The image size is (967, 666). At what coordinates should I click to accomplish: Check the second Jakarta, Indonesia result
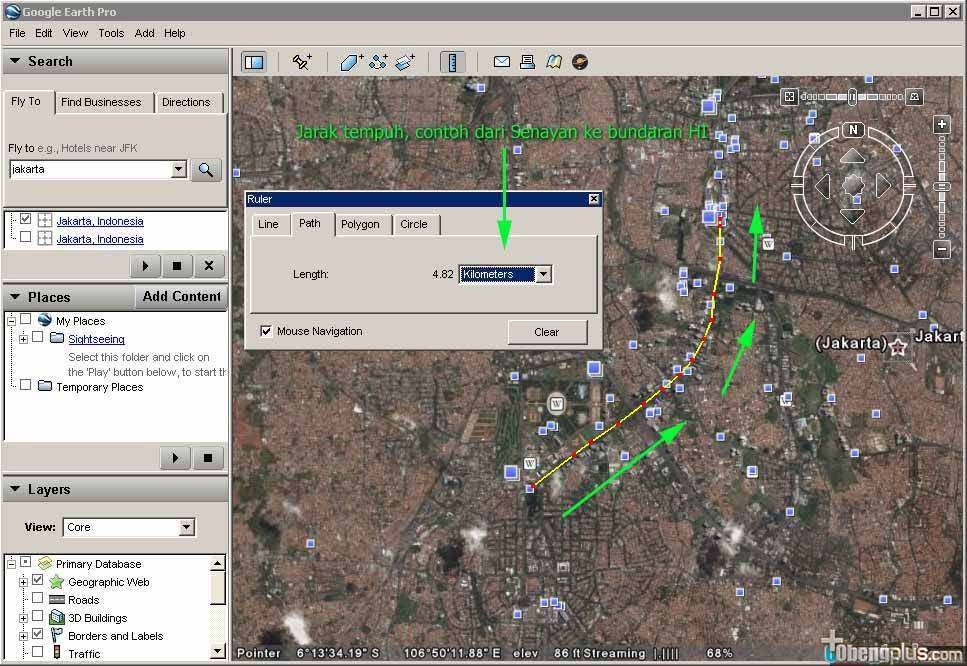pyautogui.click(x=25, y=237)
